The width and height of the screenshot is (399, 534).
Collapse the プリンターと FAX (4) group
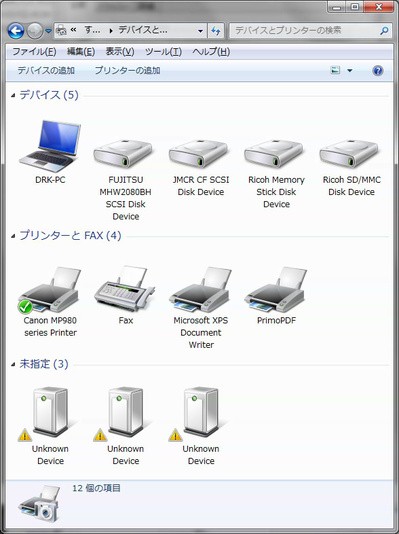[x=13, y=236]
